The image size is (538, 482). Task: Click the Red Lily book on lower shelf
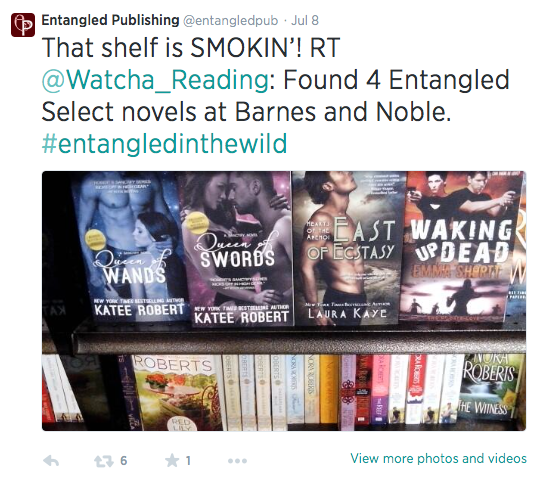point(176,393)
